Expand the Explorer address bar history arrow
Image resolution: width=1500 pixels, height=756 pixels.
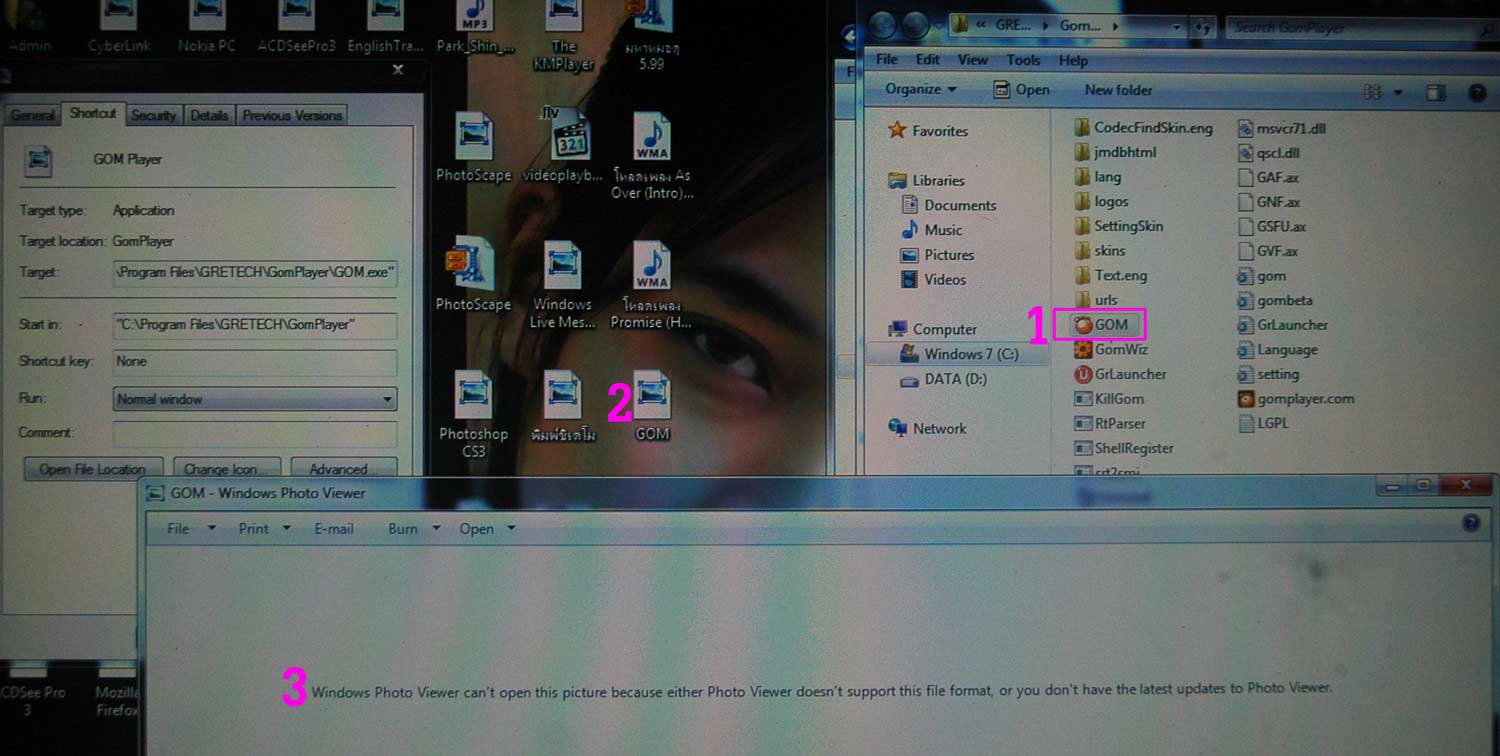click(x=1176, y=26)
